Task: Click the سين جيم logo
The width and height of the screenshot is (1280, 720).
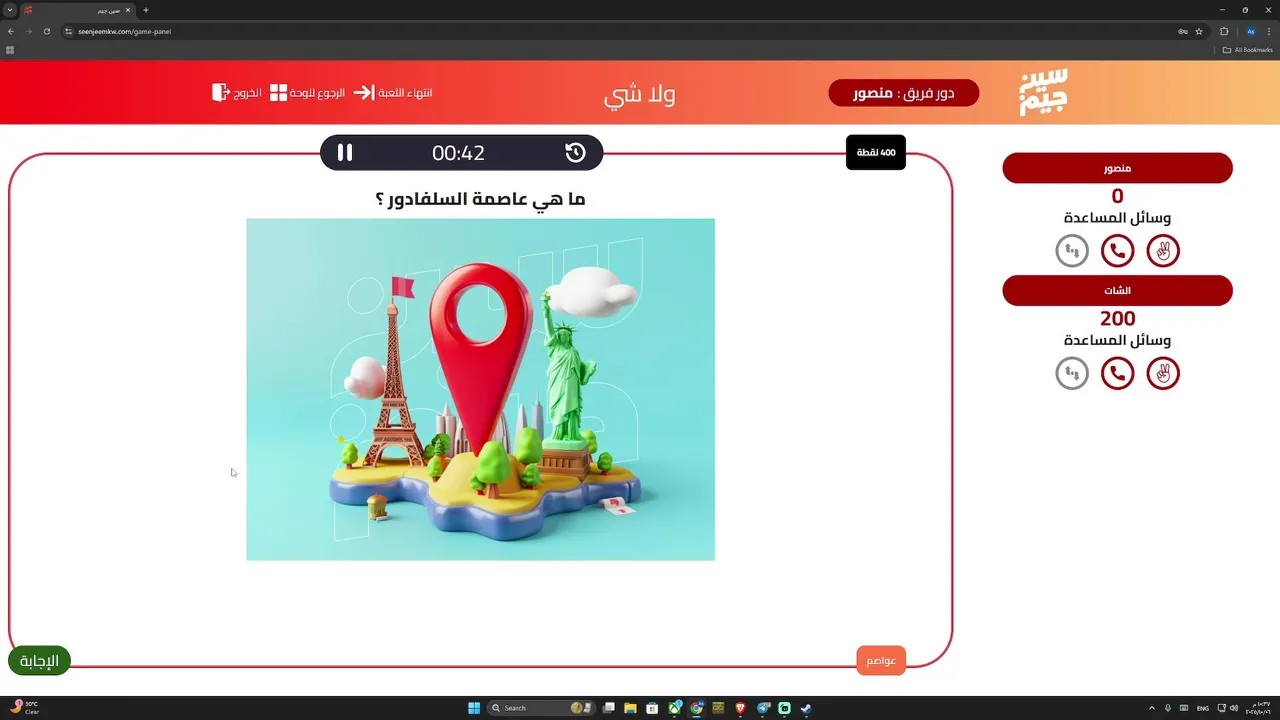Action: click(x=1044, y=92)
